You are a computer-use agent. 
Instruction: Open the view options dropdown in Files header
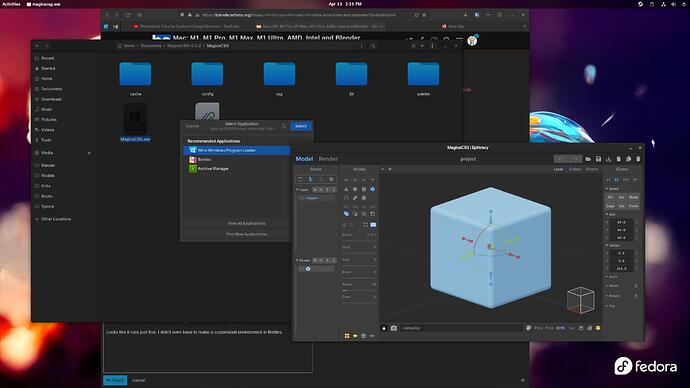click(x=422, y=46)
